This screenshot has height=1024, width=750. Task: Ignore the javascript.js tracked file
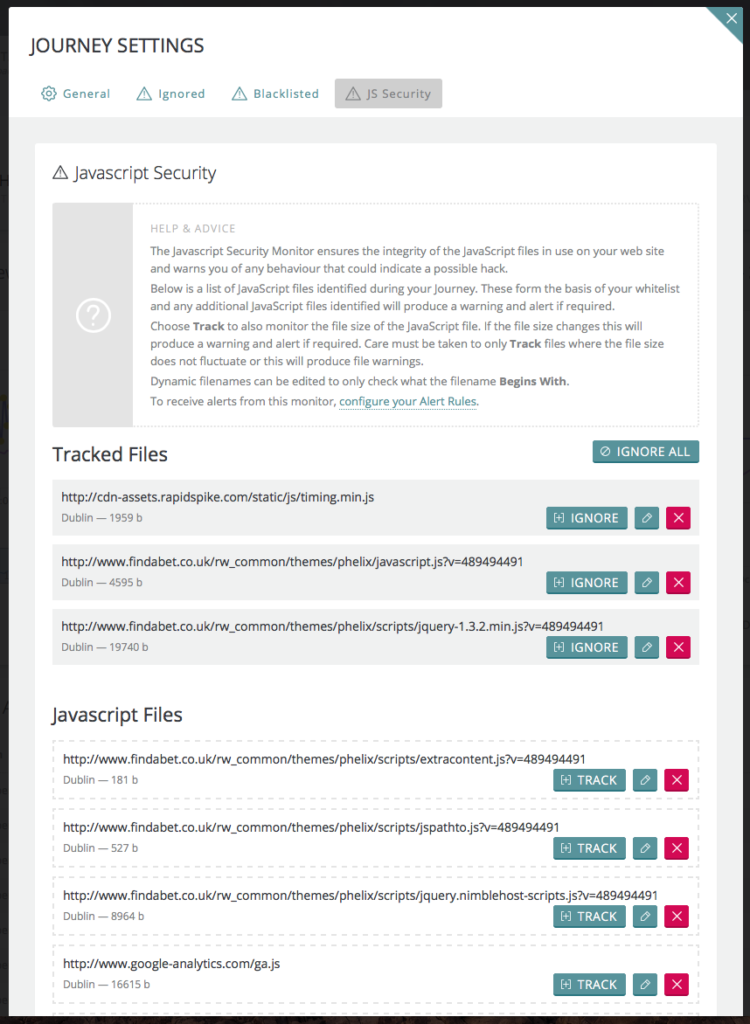coord(586,582)
